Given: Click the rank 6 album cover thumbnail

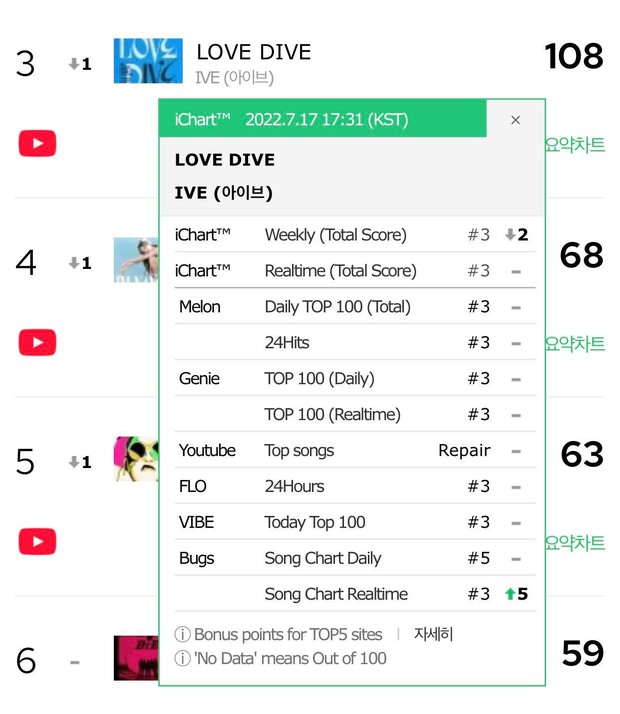Looking at the screenshot, I should (136, 658).
